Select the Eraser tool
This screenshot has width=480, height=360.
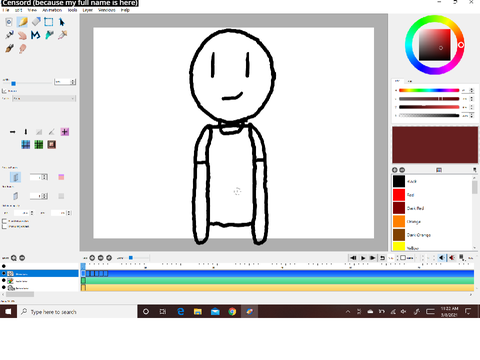pyautogui.click(x=36, y=22)
